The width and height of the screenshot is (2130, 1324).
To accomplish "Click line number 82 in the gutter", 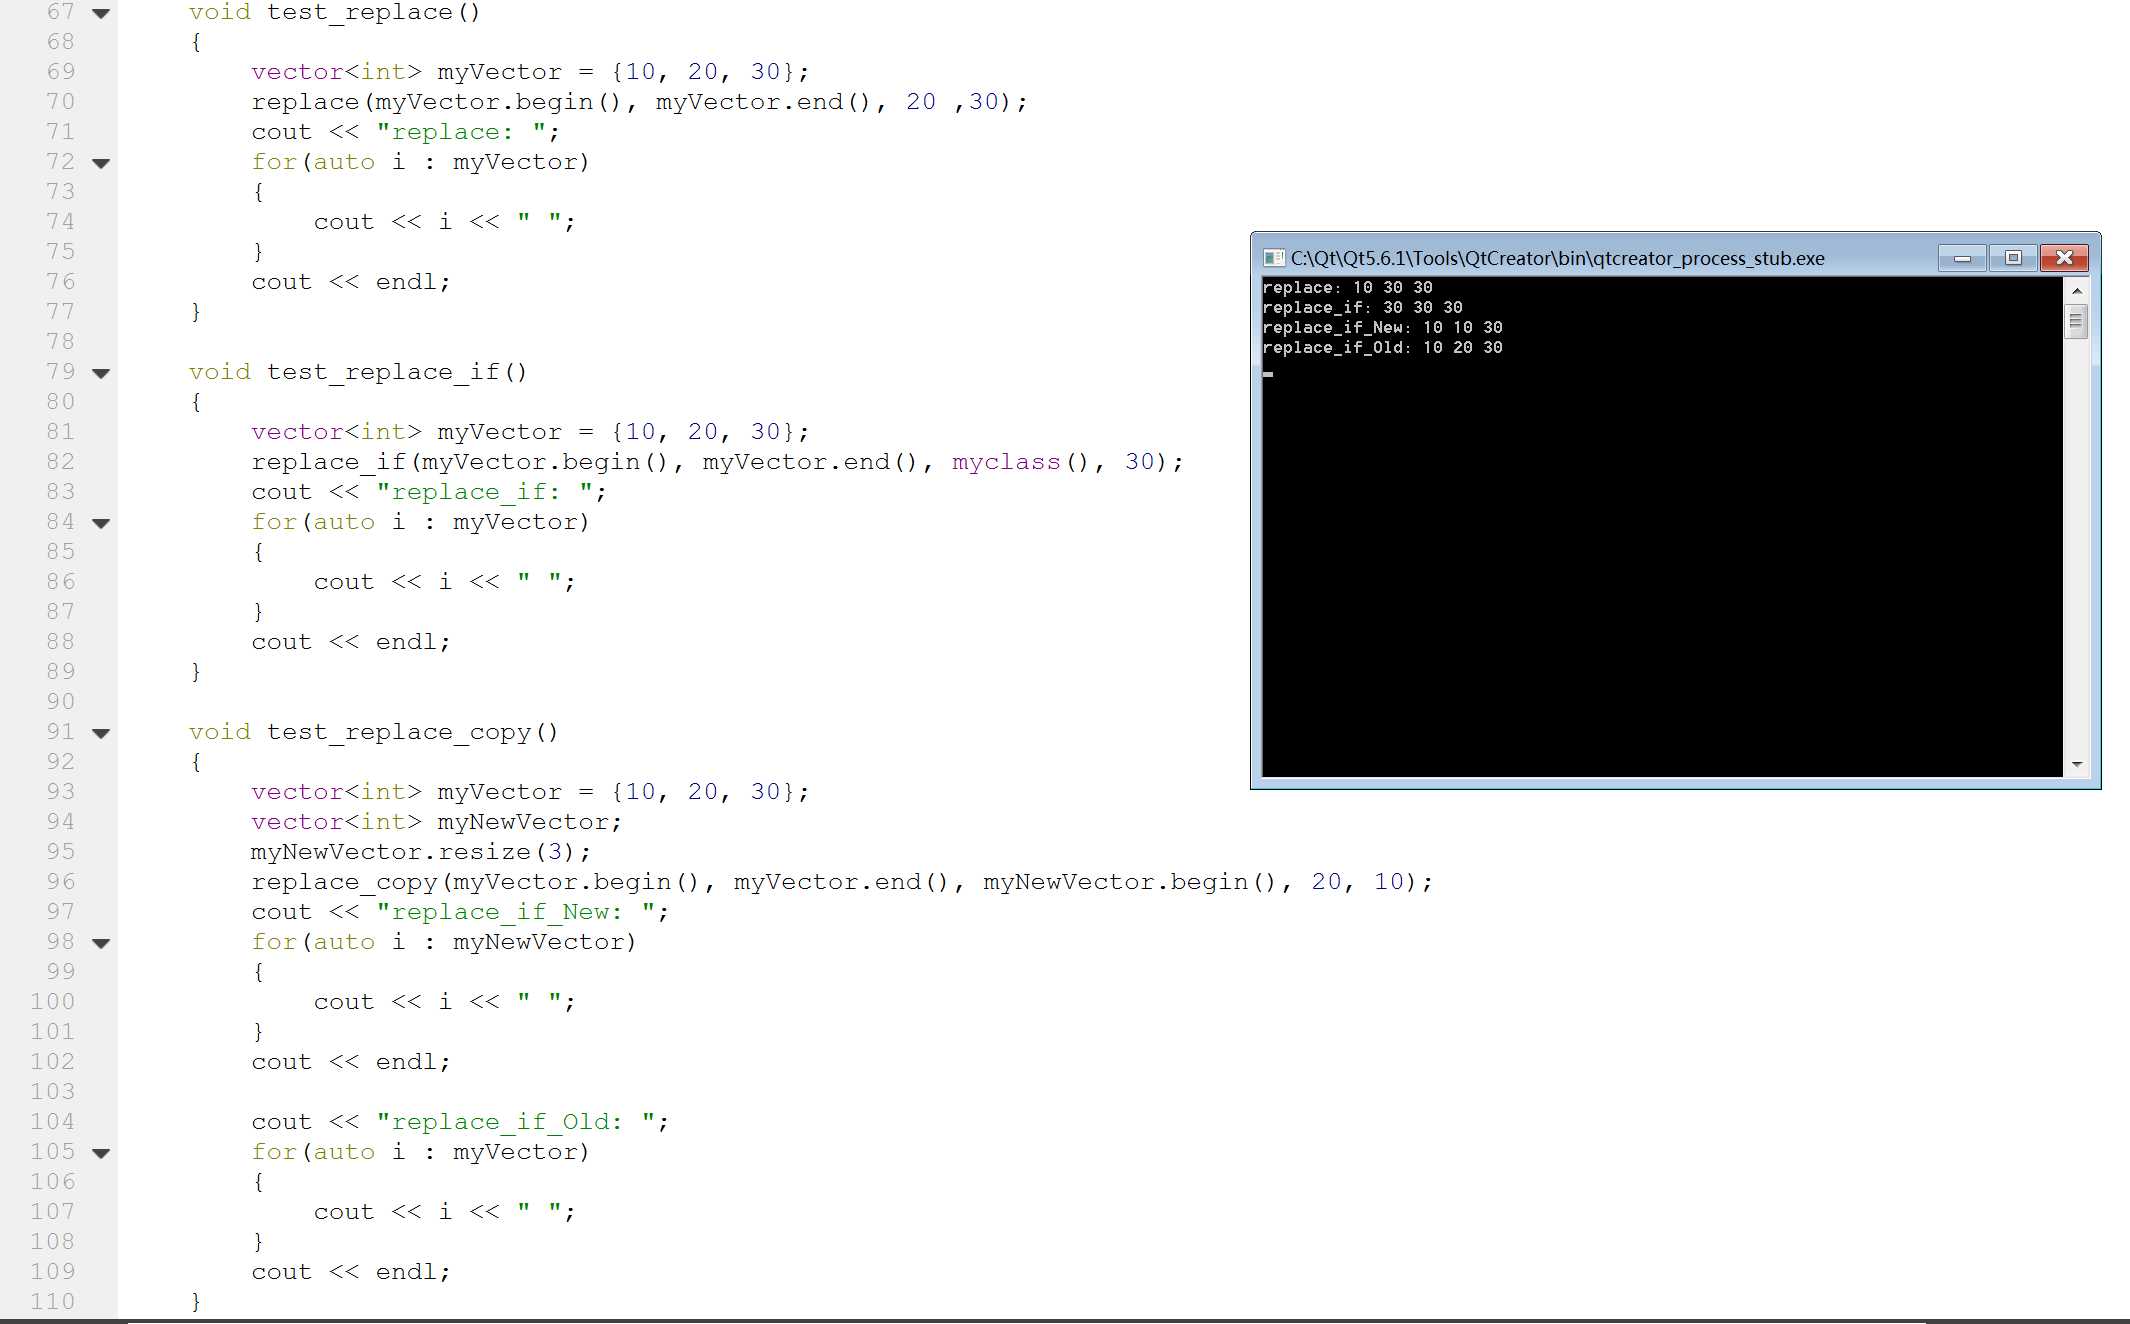I will [60, 462].
